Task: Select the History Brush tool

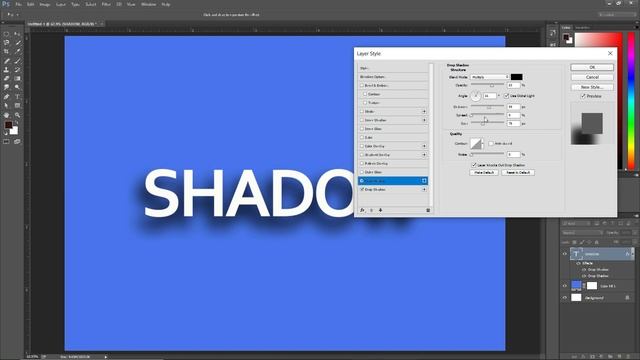Action: [17, 70]
